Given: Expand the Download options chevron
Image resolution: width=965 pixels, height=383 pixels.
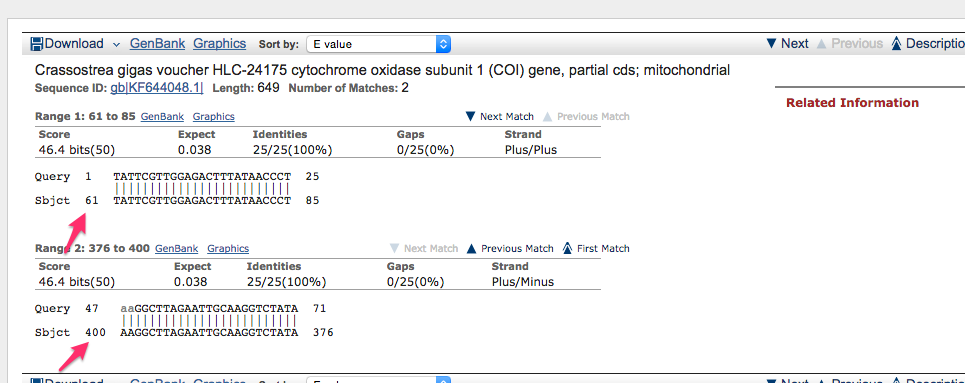Looking at the screenshot, I should point(116,44).
